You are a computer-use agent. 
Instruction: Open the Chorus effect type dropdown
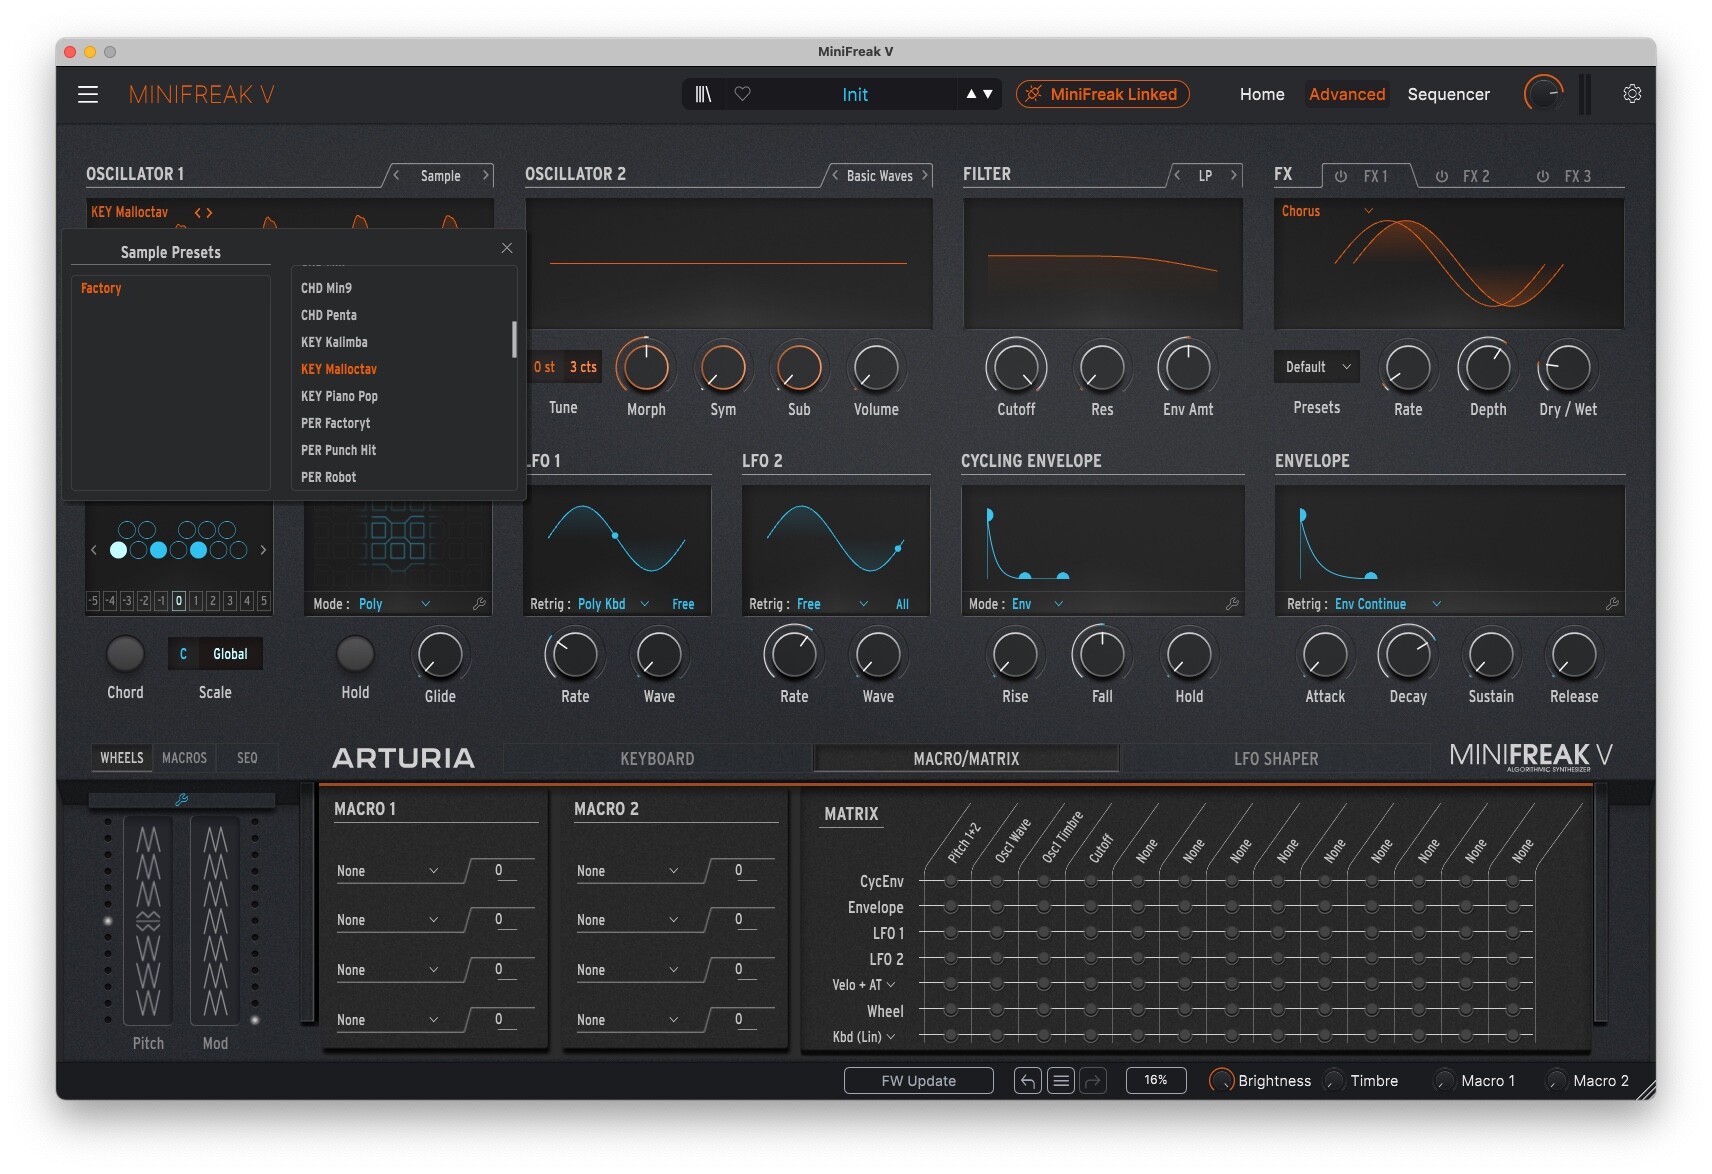(x=1327, y=211)
